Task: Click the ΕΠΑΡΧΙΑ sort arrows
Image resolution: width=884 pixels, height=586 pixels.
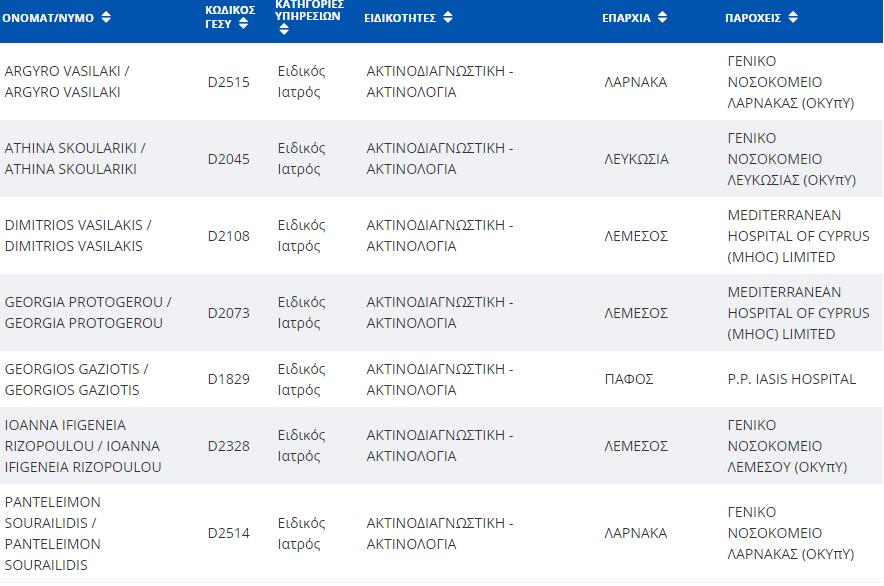Action: [663, 18]
